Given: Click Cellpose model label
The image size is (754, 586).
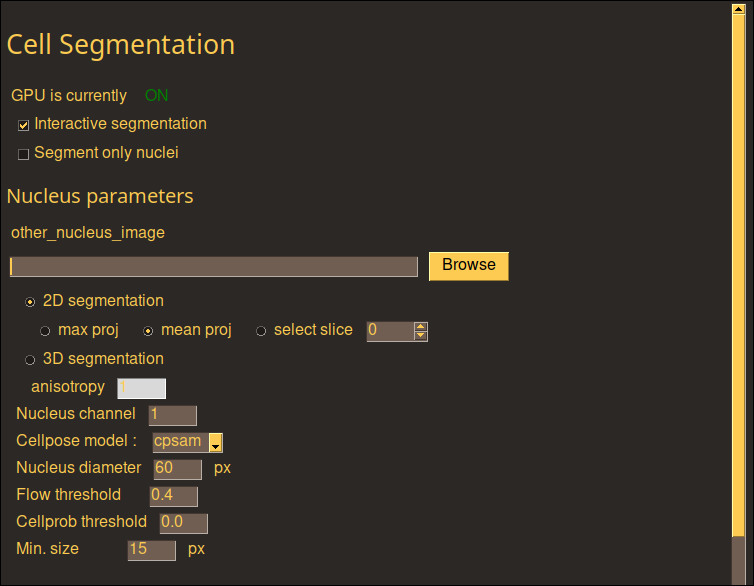Looking at the screenshot, I should coord(76,440).
